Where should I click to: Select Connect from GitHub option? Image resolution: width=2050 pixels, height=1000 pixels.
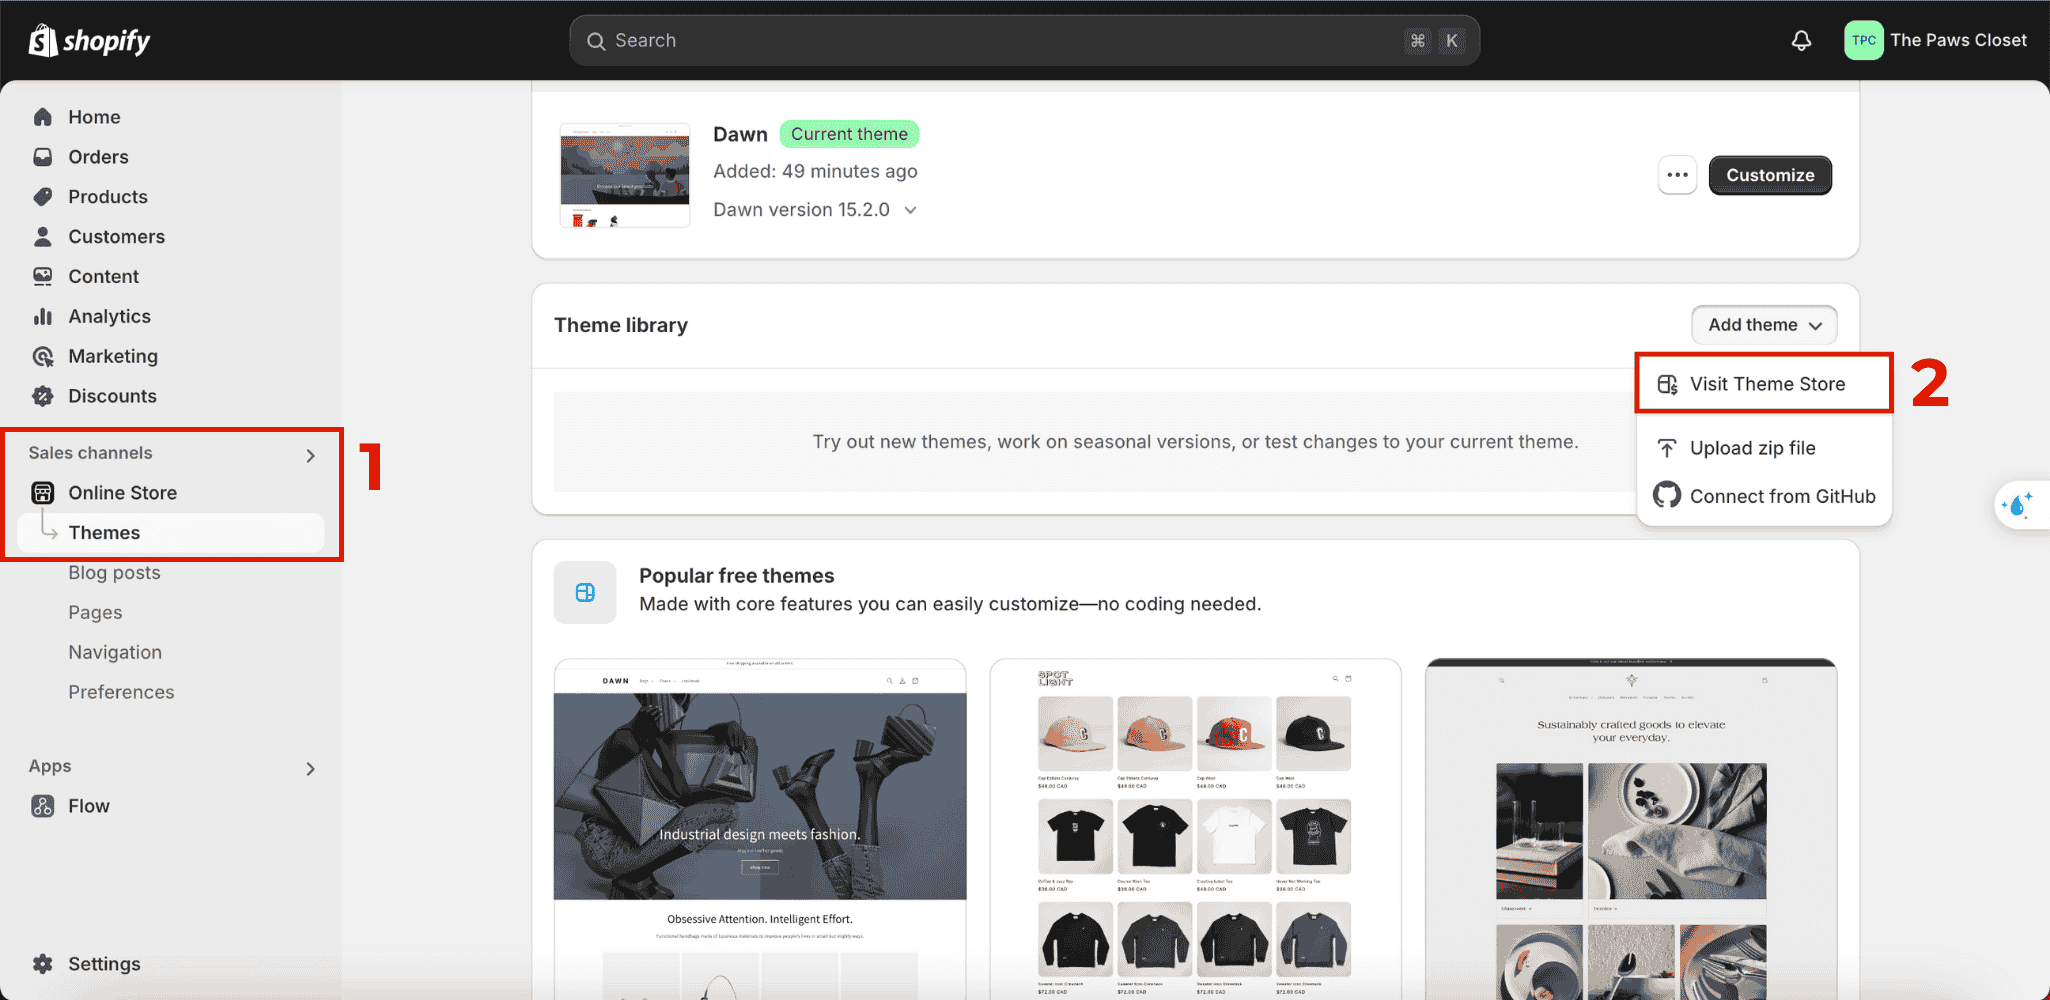pos(1764,496)
